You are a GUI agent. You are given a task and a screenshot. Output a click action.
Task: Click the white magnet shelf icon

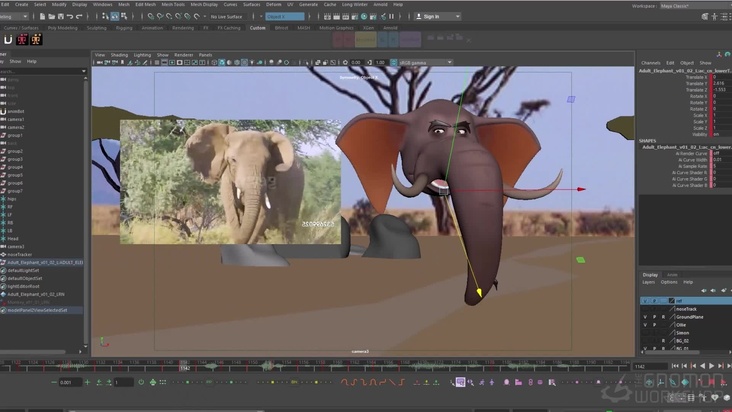(x=8, y=40)
